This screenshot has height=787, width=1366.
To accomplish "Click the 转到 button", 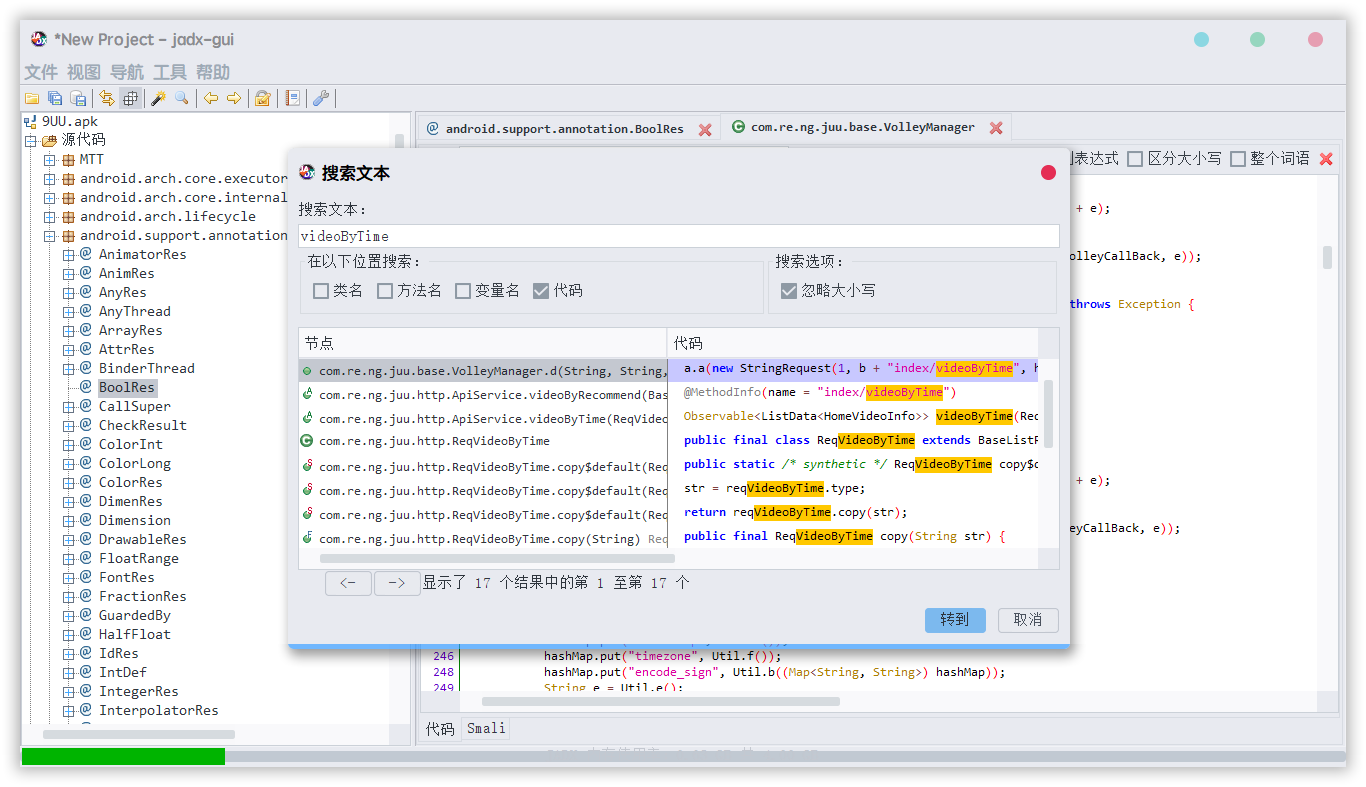I will [955, 620].
